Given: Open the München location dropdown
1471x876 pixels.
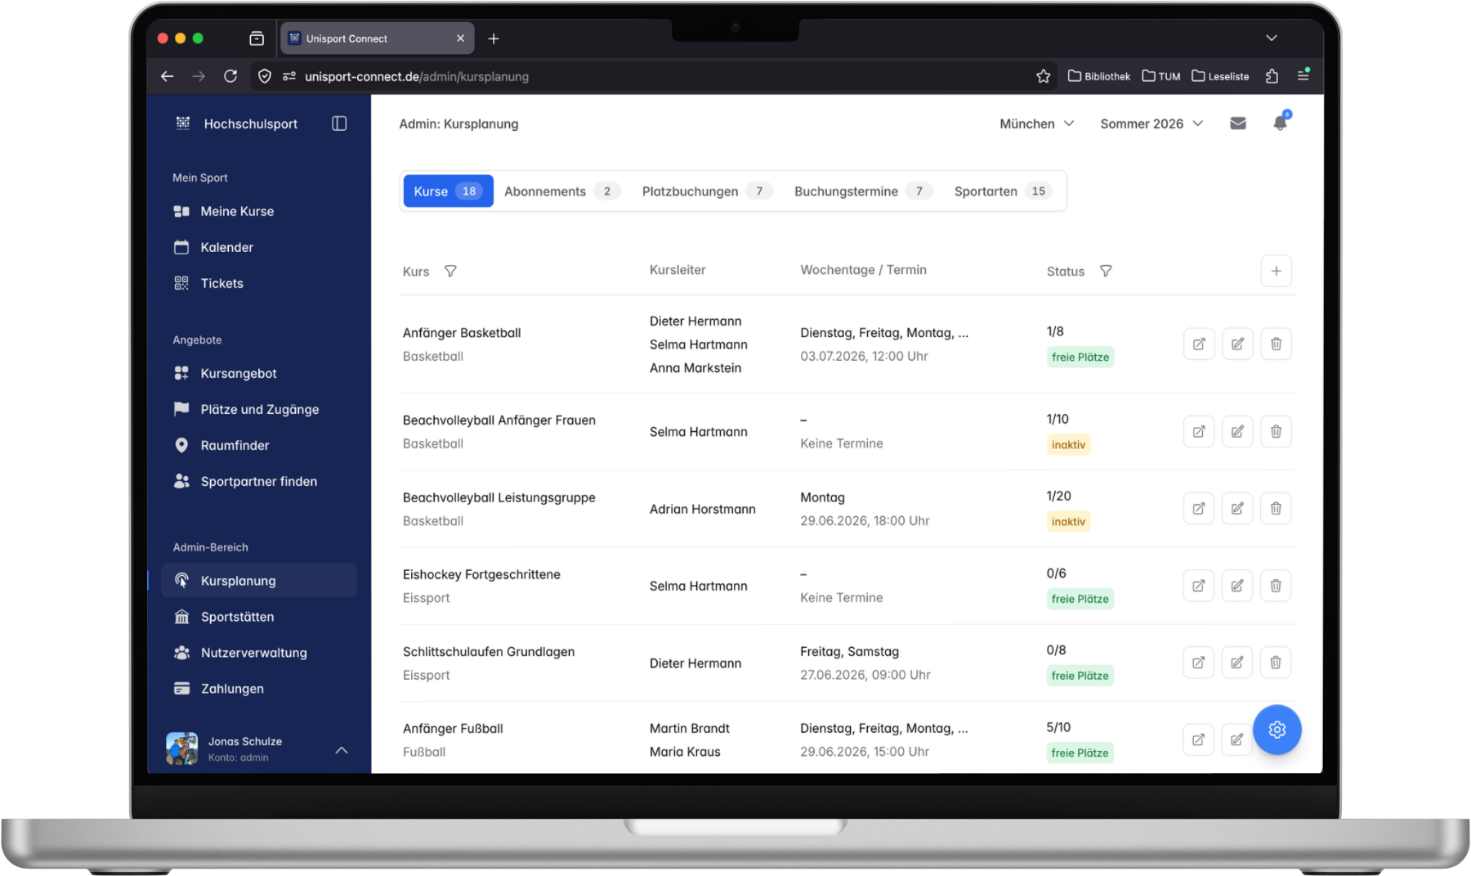Looking at the screenshot, I should (x=1037, y=124).
